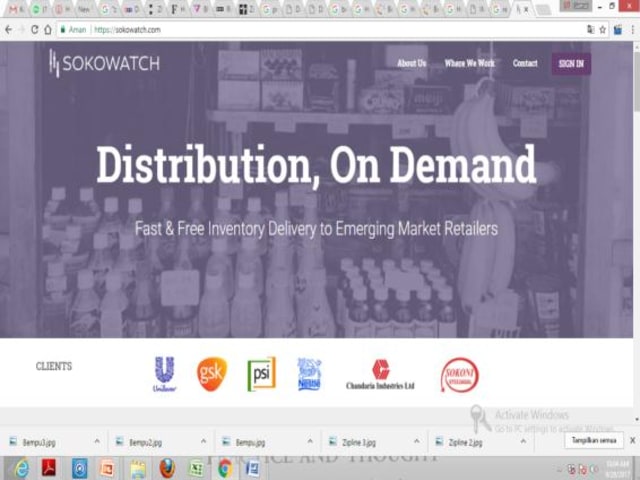Image resolution: width=640 pixels, height=480 pixels.
Task: Click the blue extension icon beside the star
Action: (x=618, y=29)
